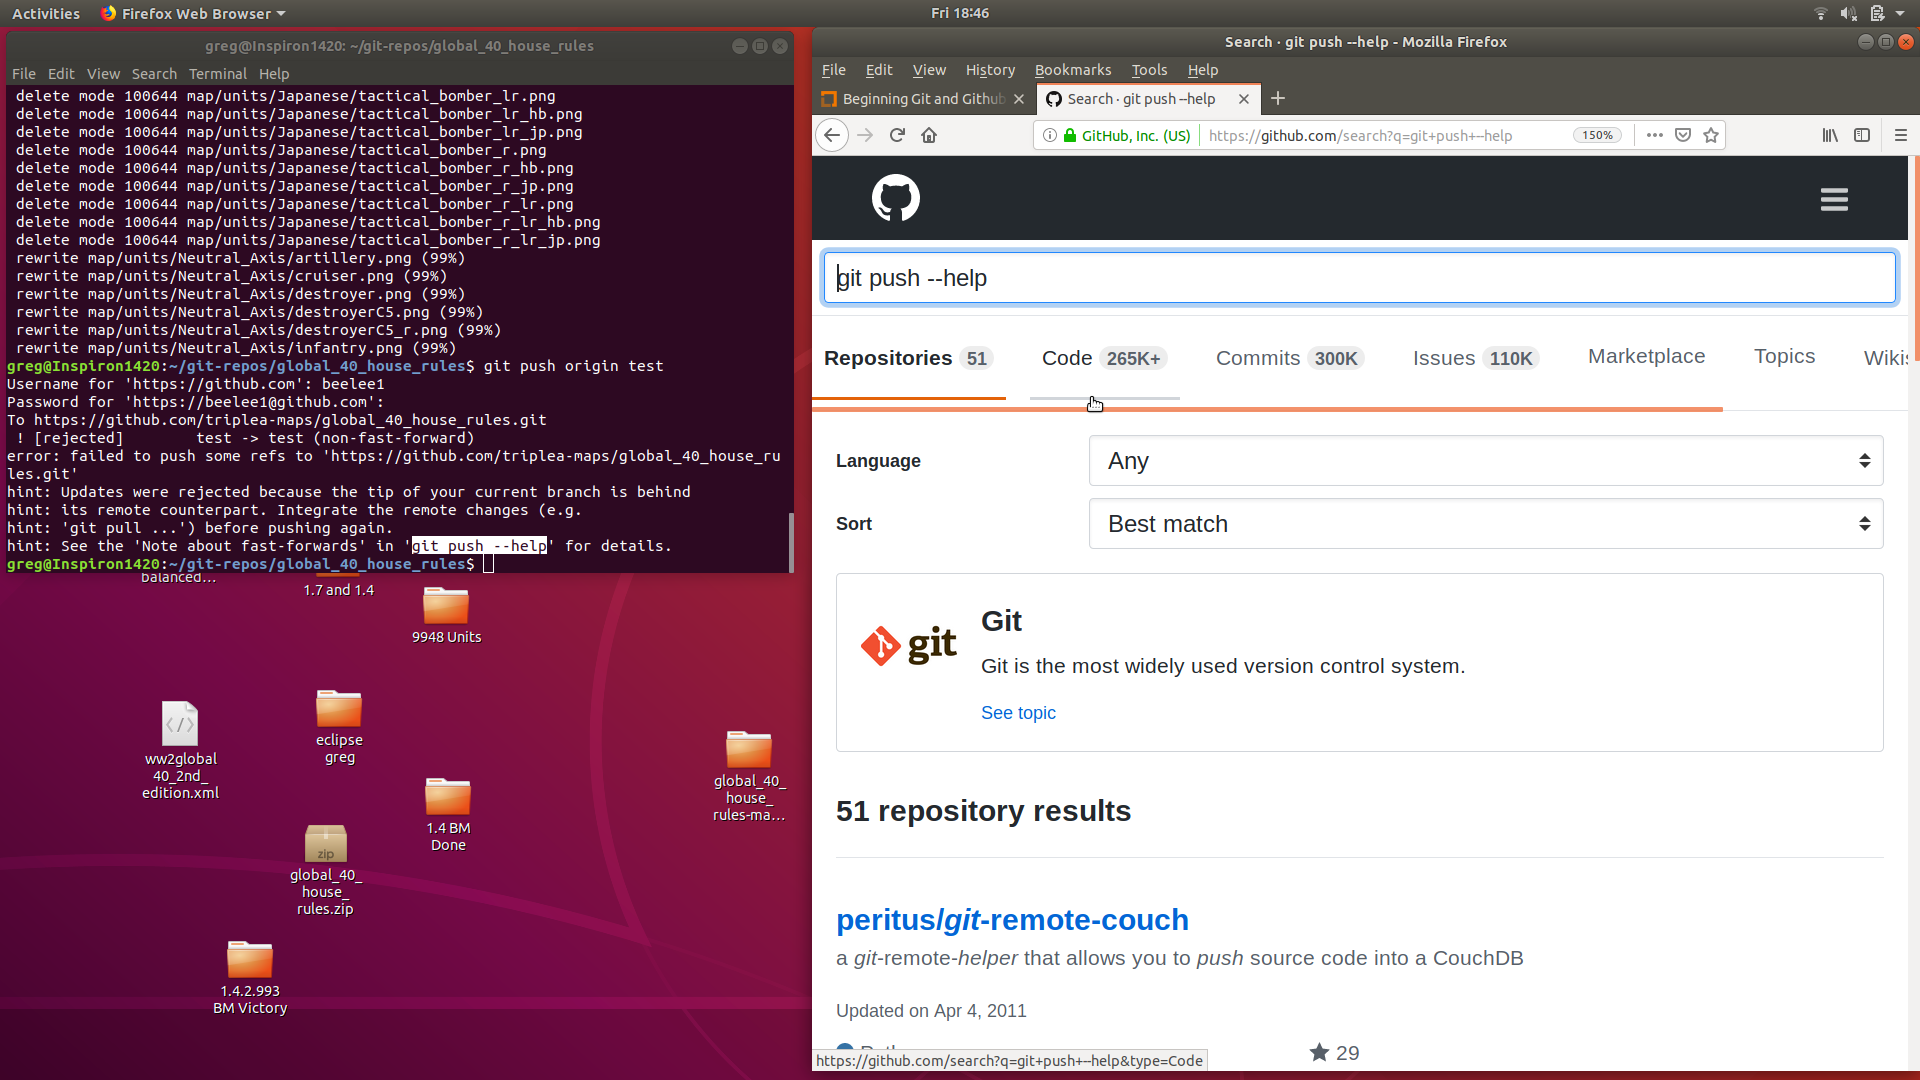Open the 9948 Units desktop folder
This screenshot has width=1920, height=1080.
point(446,615)
